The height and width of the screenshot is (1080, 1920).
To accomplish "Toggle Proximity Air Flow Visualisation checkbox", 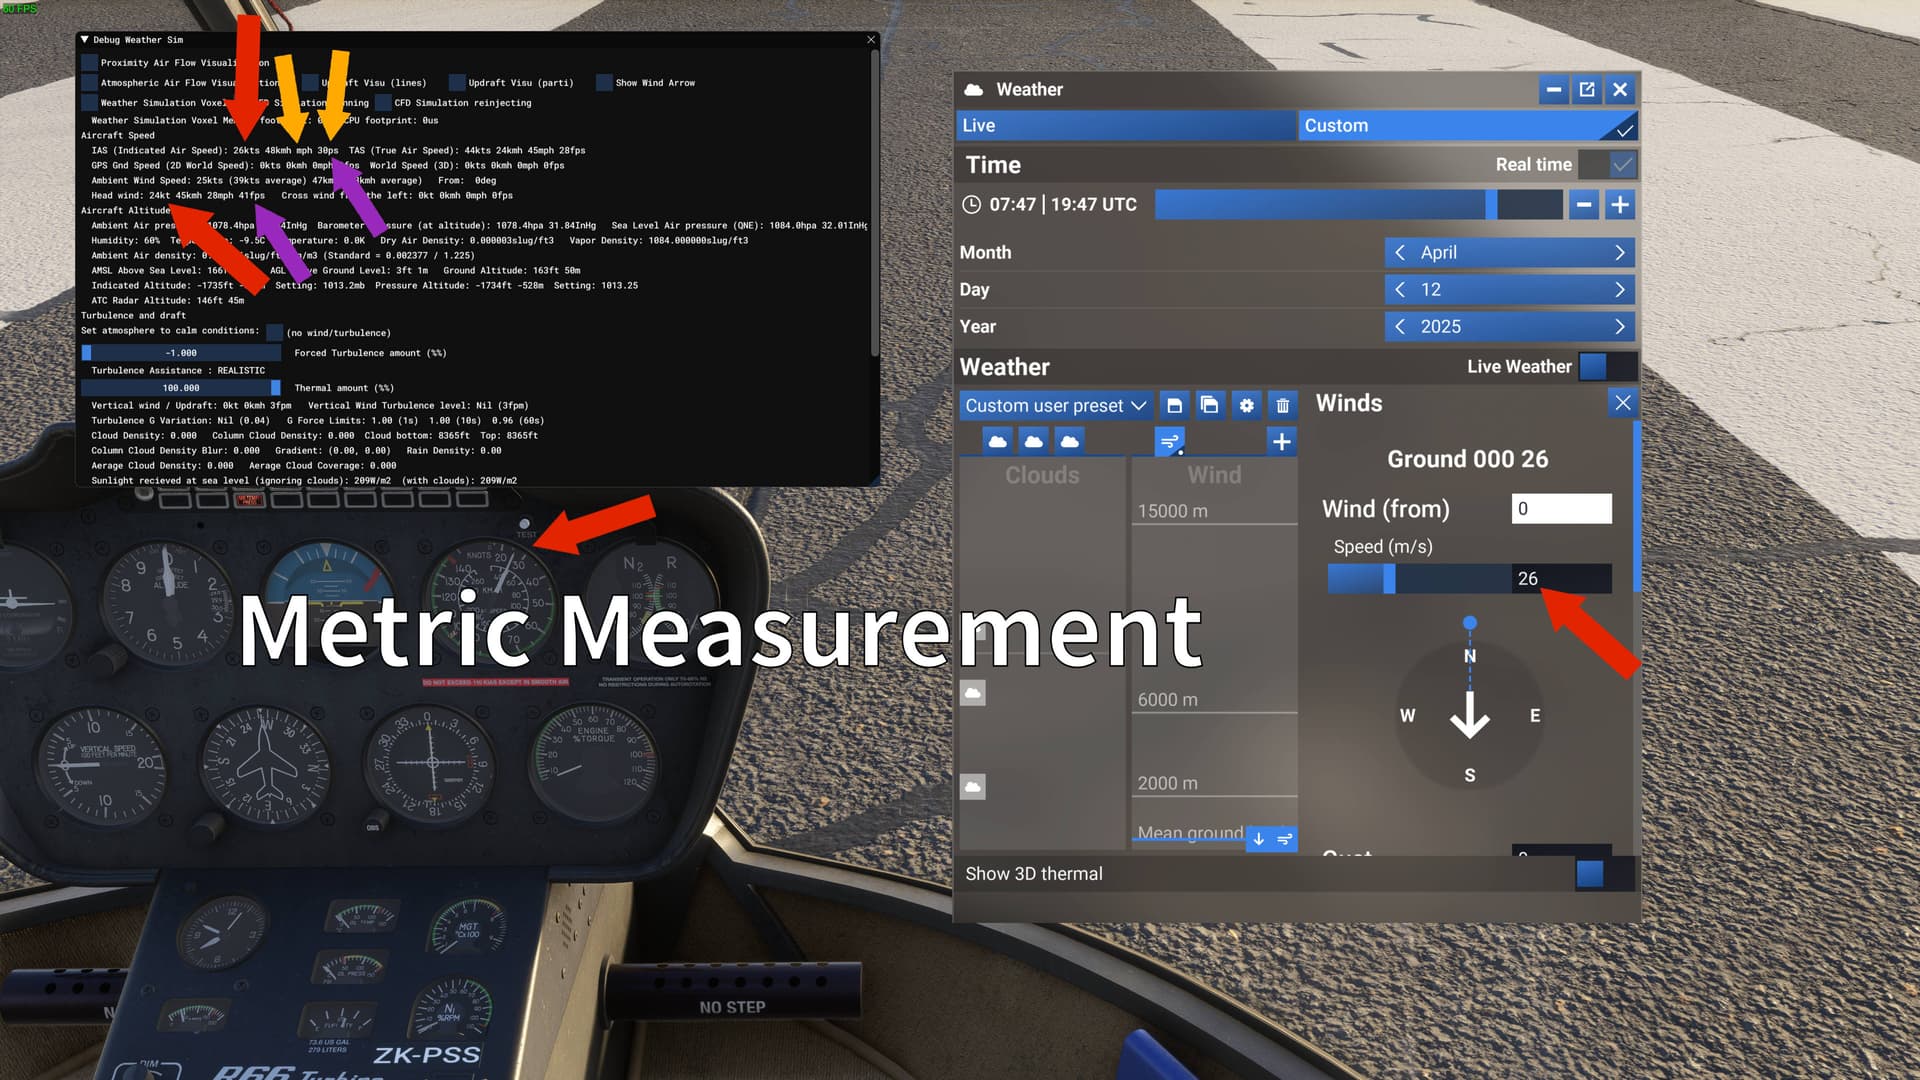I will [90, 63].
